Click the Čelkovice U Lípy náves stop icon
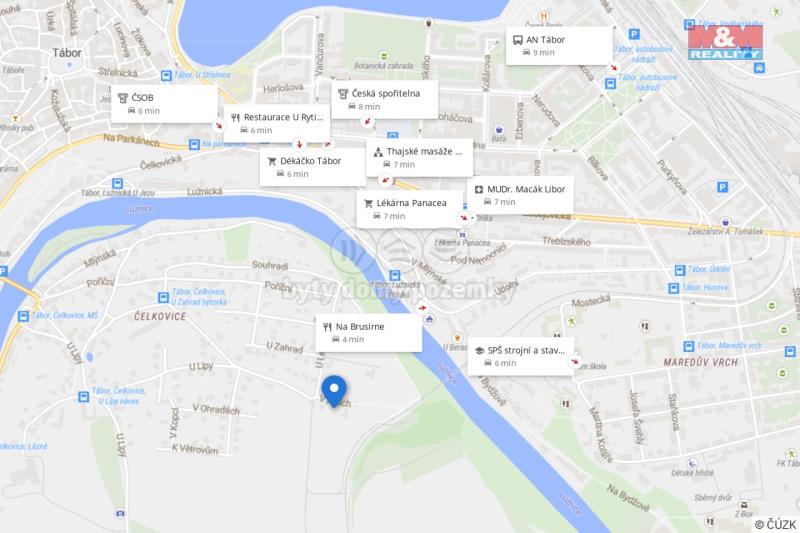The height and width of the screenshot is (533, 800). (83, 396)
